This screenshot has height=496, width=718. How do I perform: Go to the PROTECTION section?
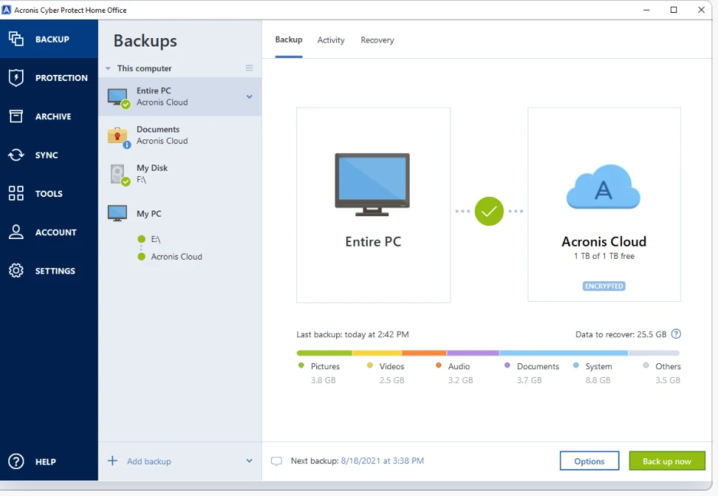coord(61,78)
